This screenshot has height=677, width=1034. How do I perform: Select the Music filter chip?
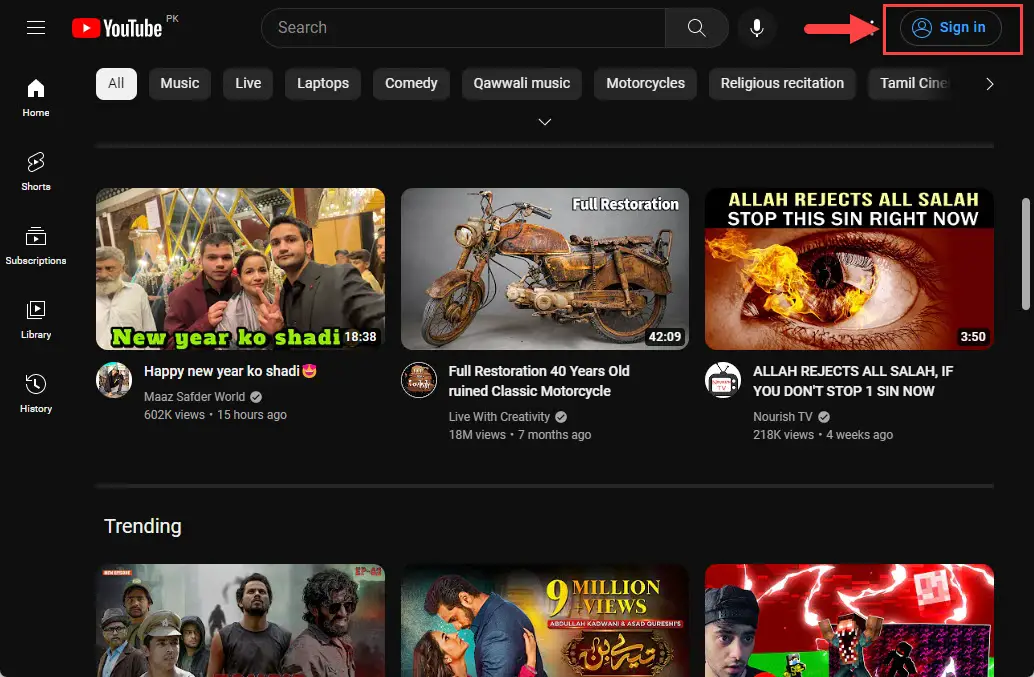click(x=180, y=84)
